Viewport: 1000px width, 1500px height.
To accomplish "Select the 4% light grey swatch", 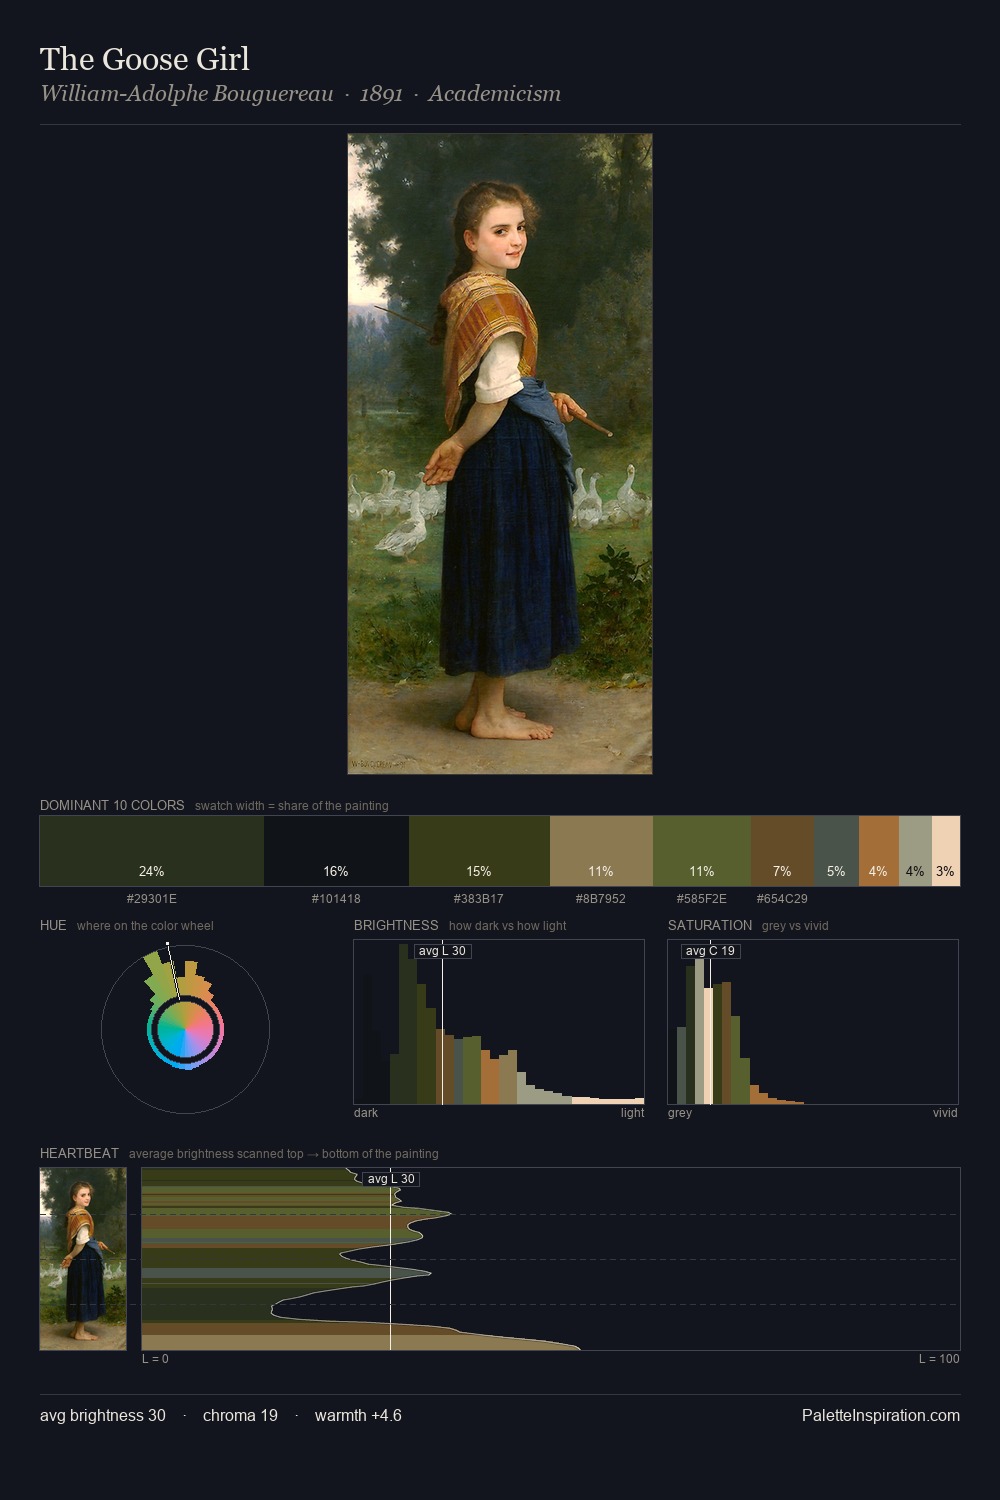I will pyautogui.click(x=915, y=851).
